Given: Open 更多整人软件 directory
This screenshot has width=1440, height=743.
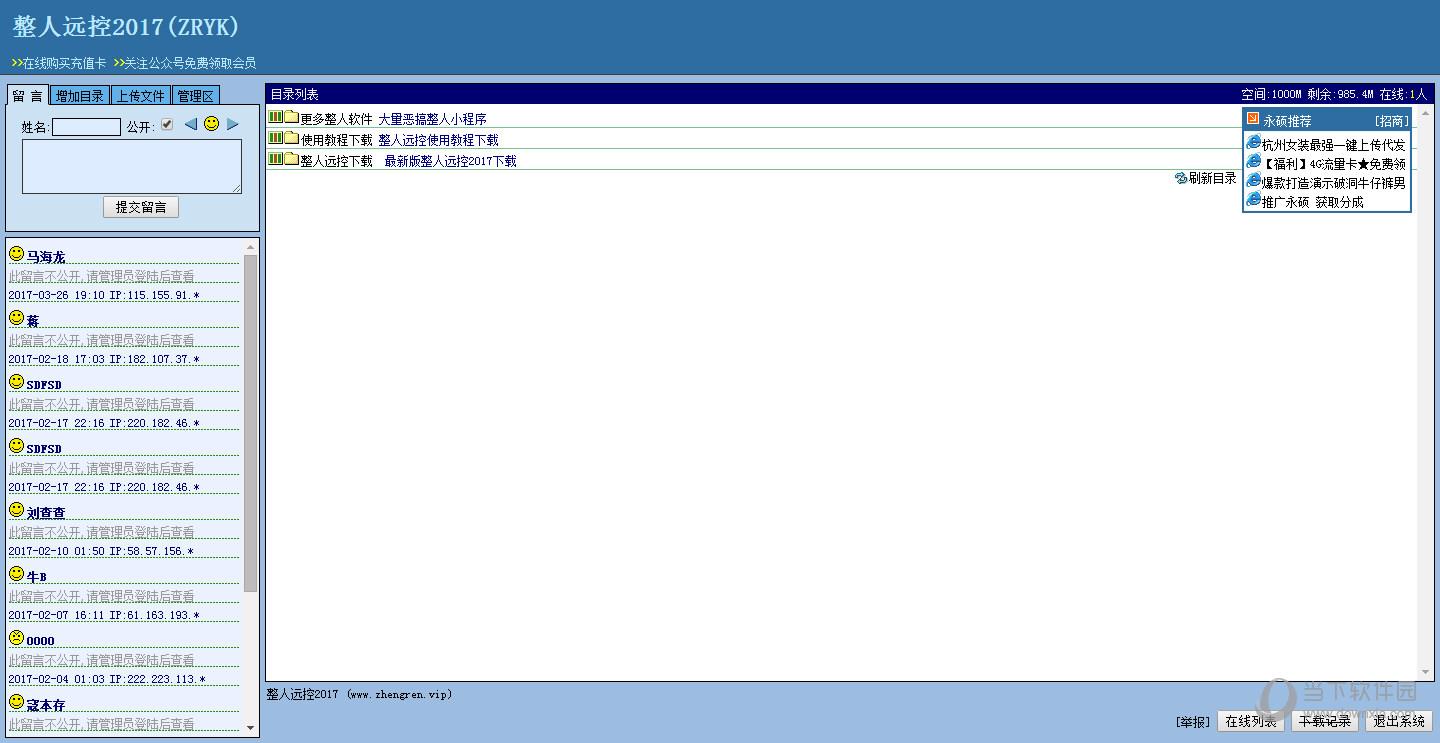Looking at the screenshot, I should coord(336,119).
